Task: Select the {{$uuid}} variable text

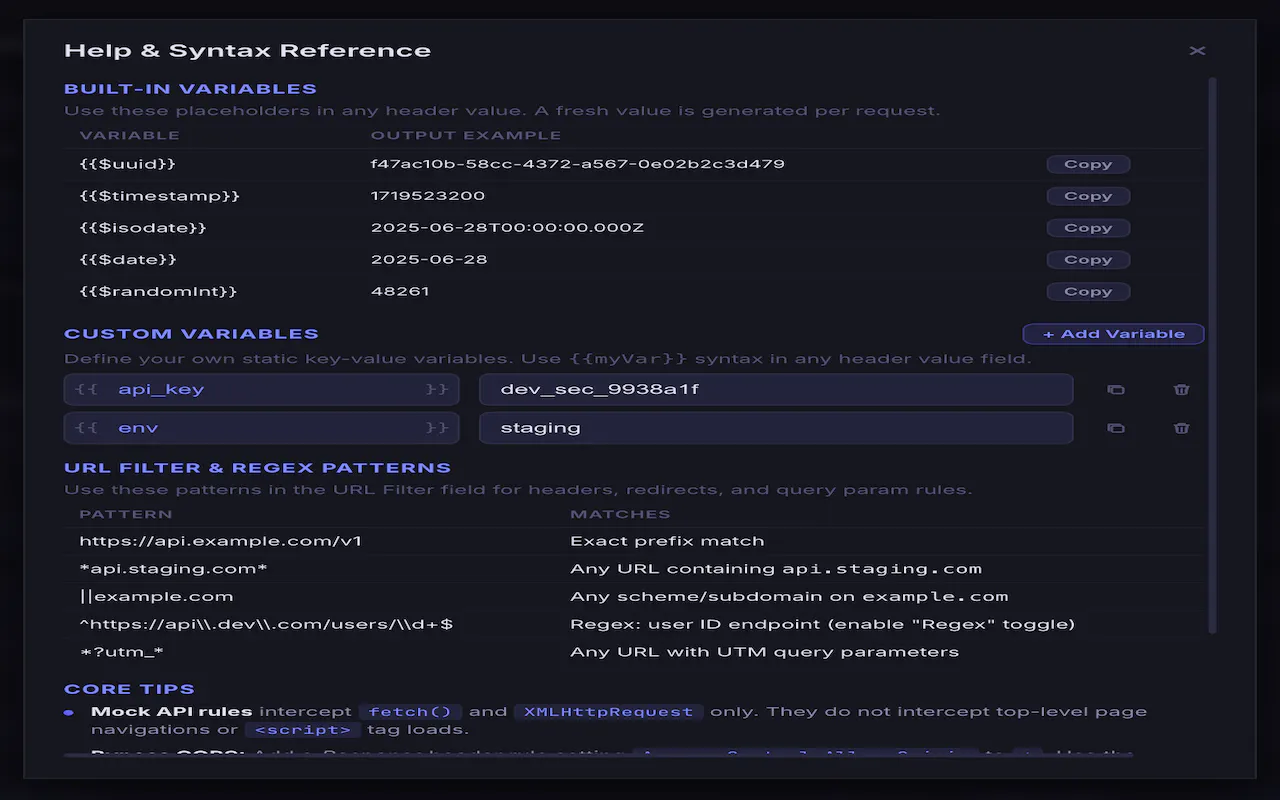Action: coord(128,164)
